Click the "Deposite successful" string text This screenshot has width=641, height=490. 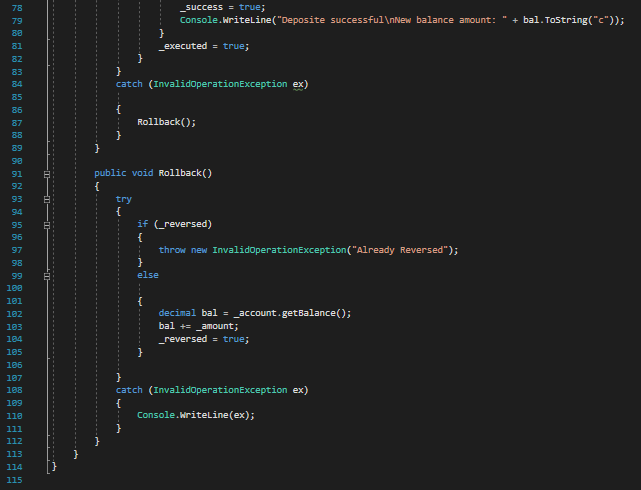[x=333, y=20]
